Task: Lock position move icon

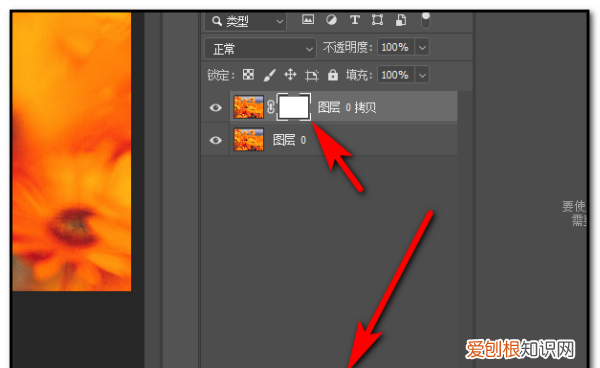Action: (x=290, y=74)
